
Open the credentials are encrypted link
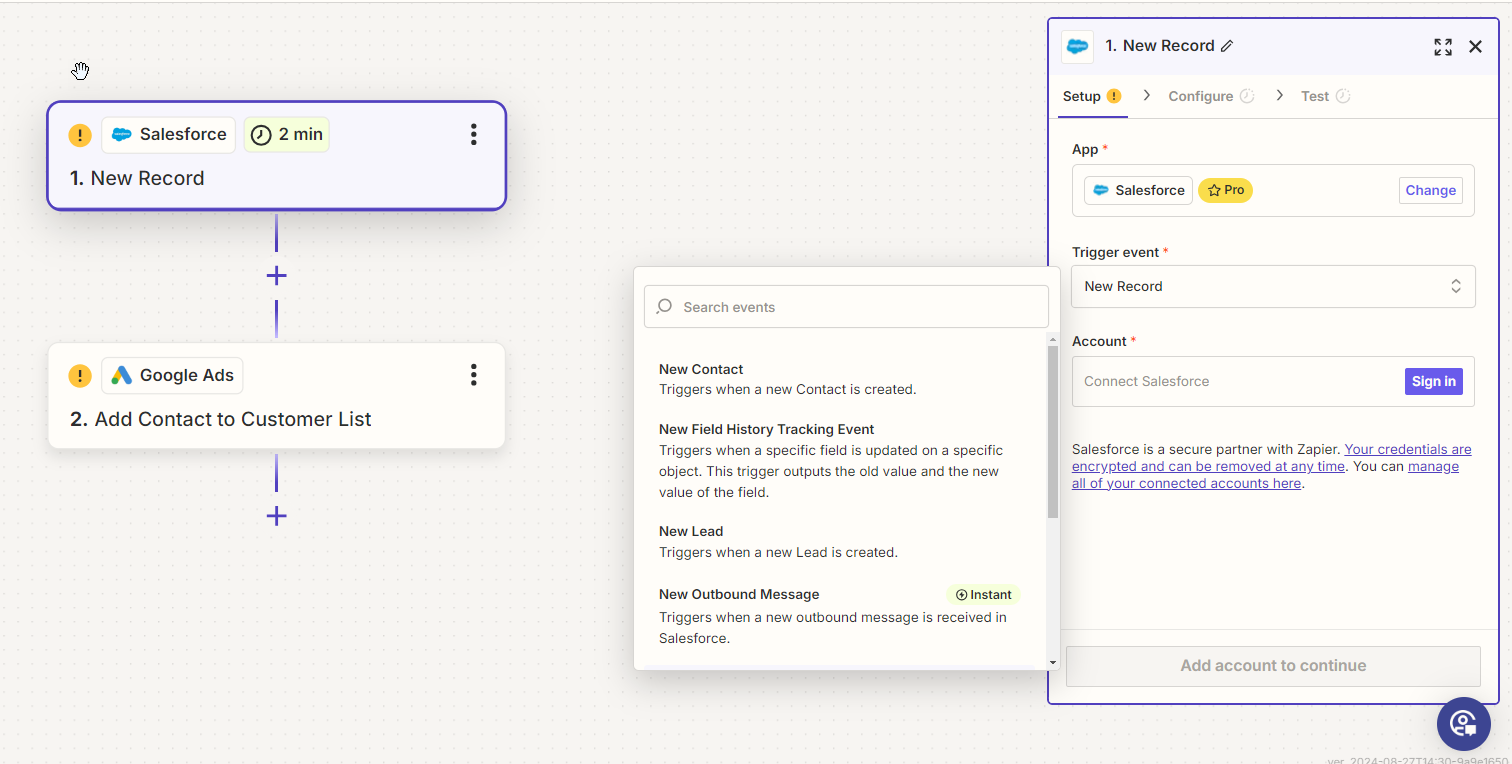(x=1272, y=458)
